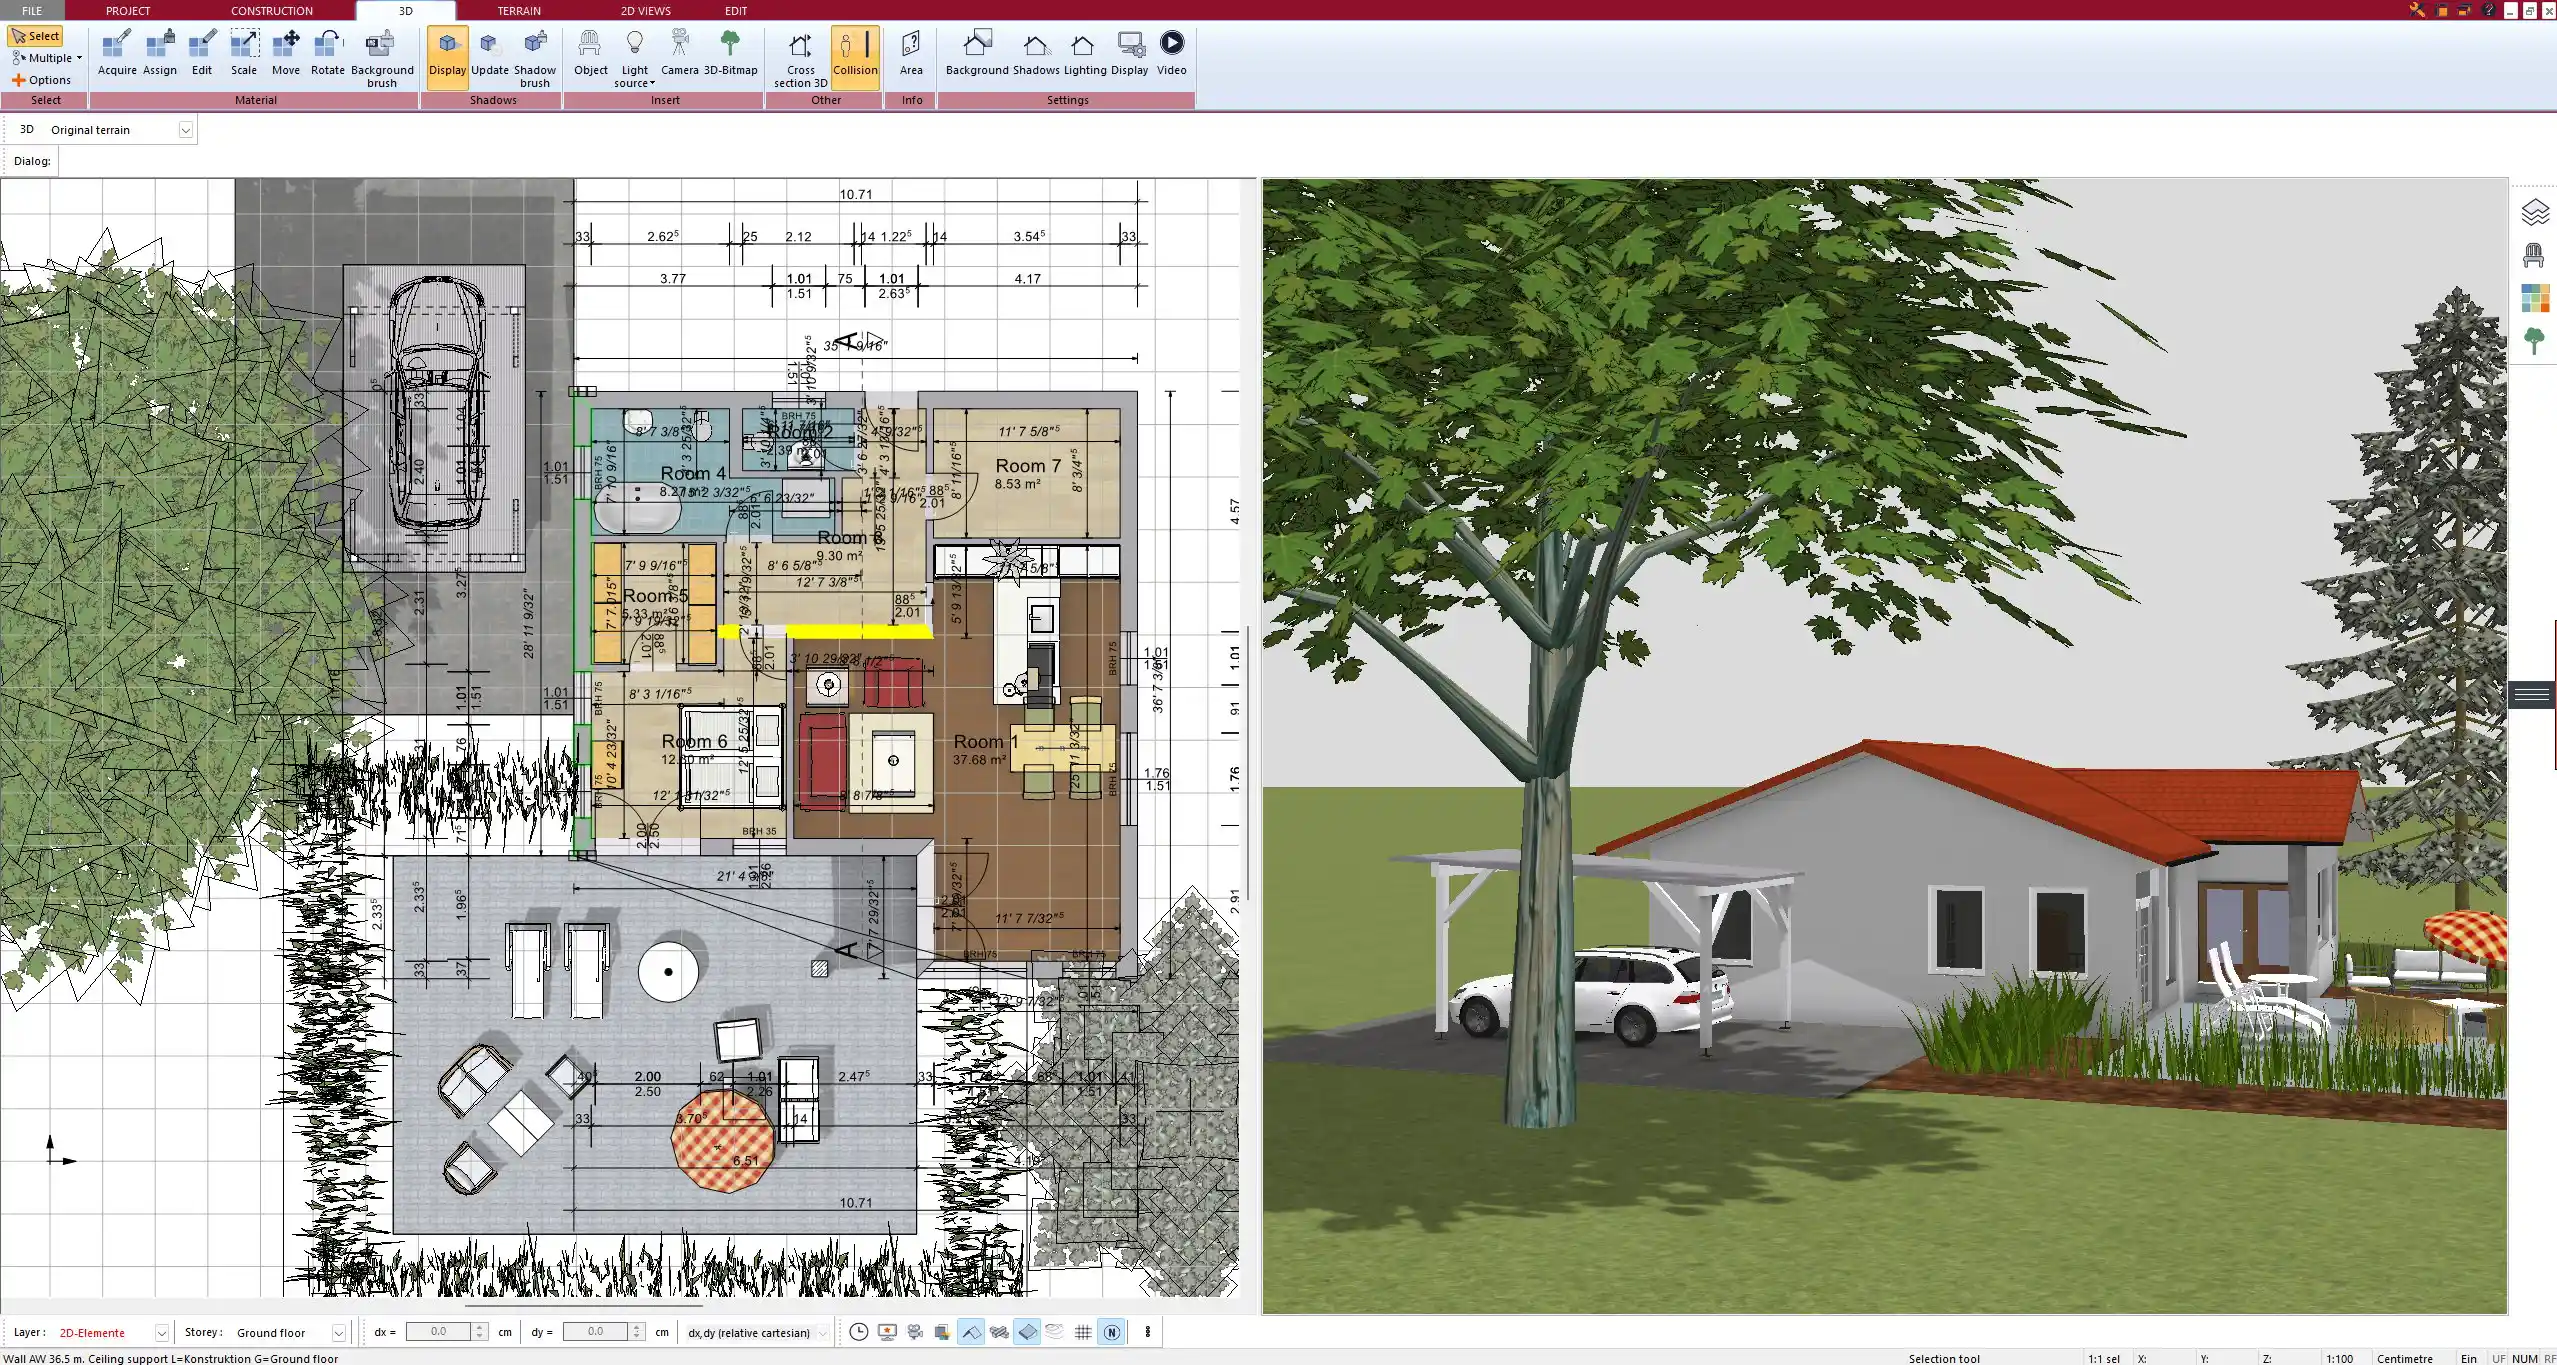
Task: Open the CONSTRUCTION ribbon tab
Action: tap(272, 11)
